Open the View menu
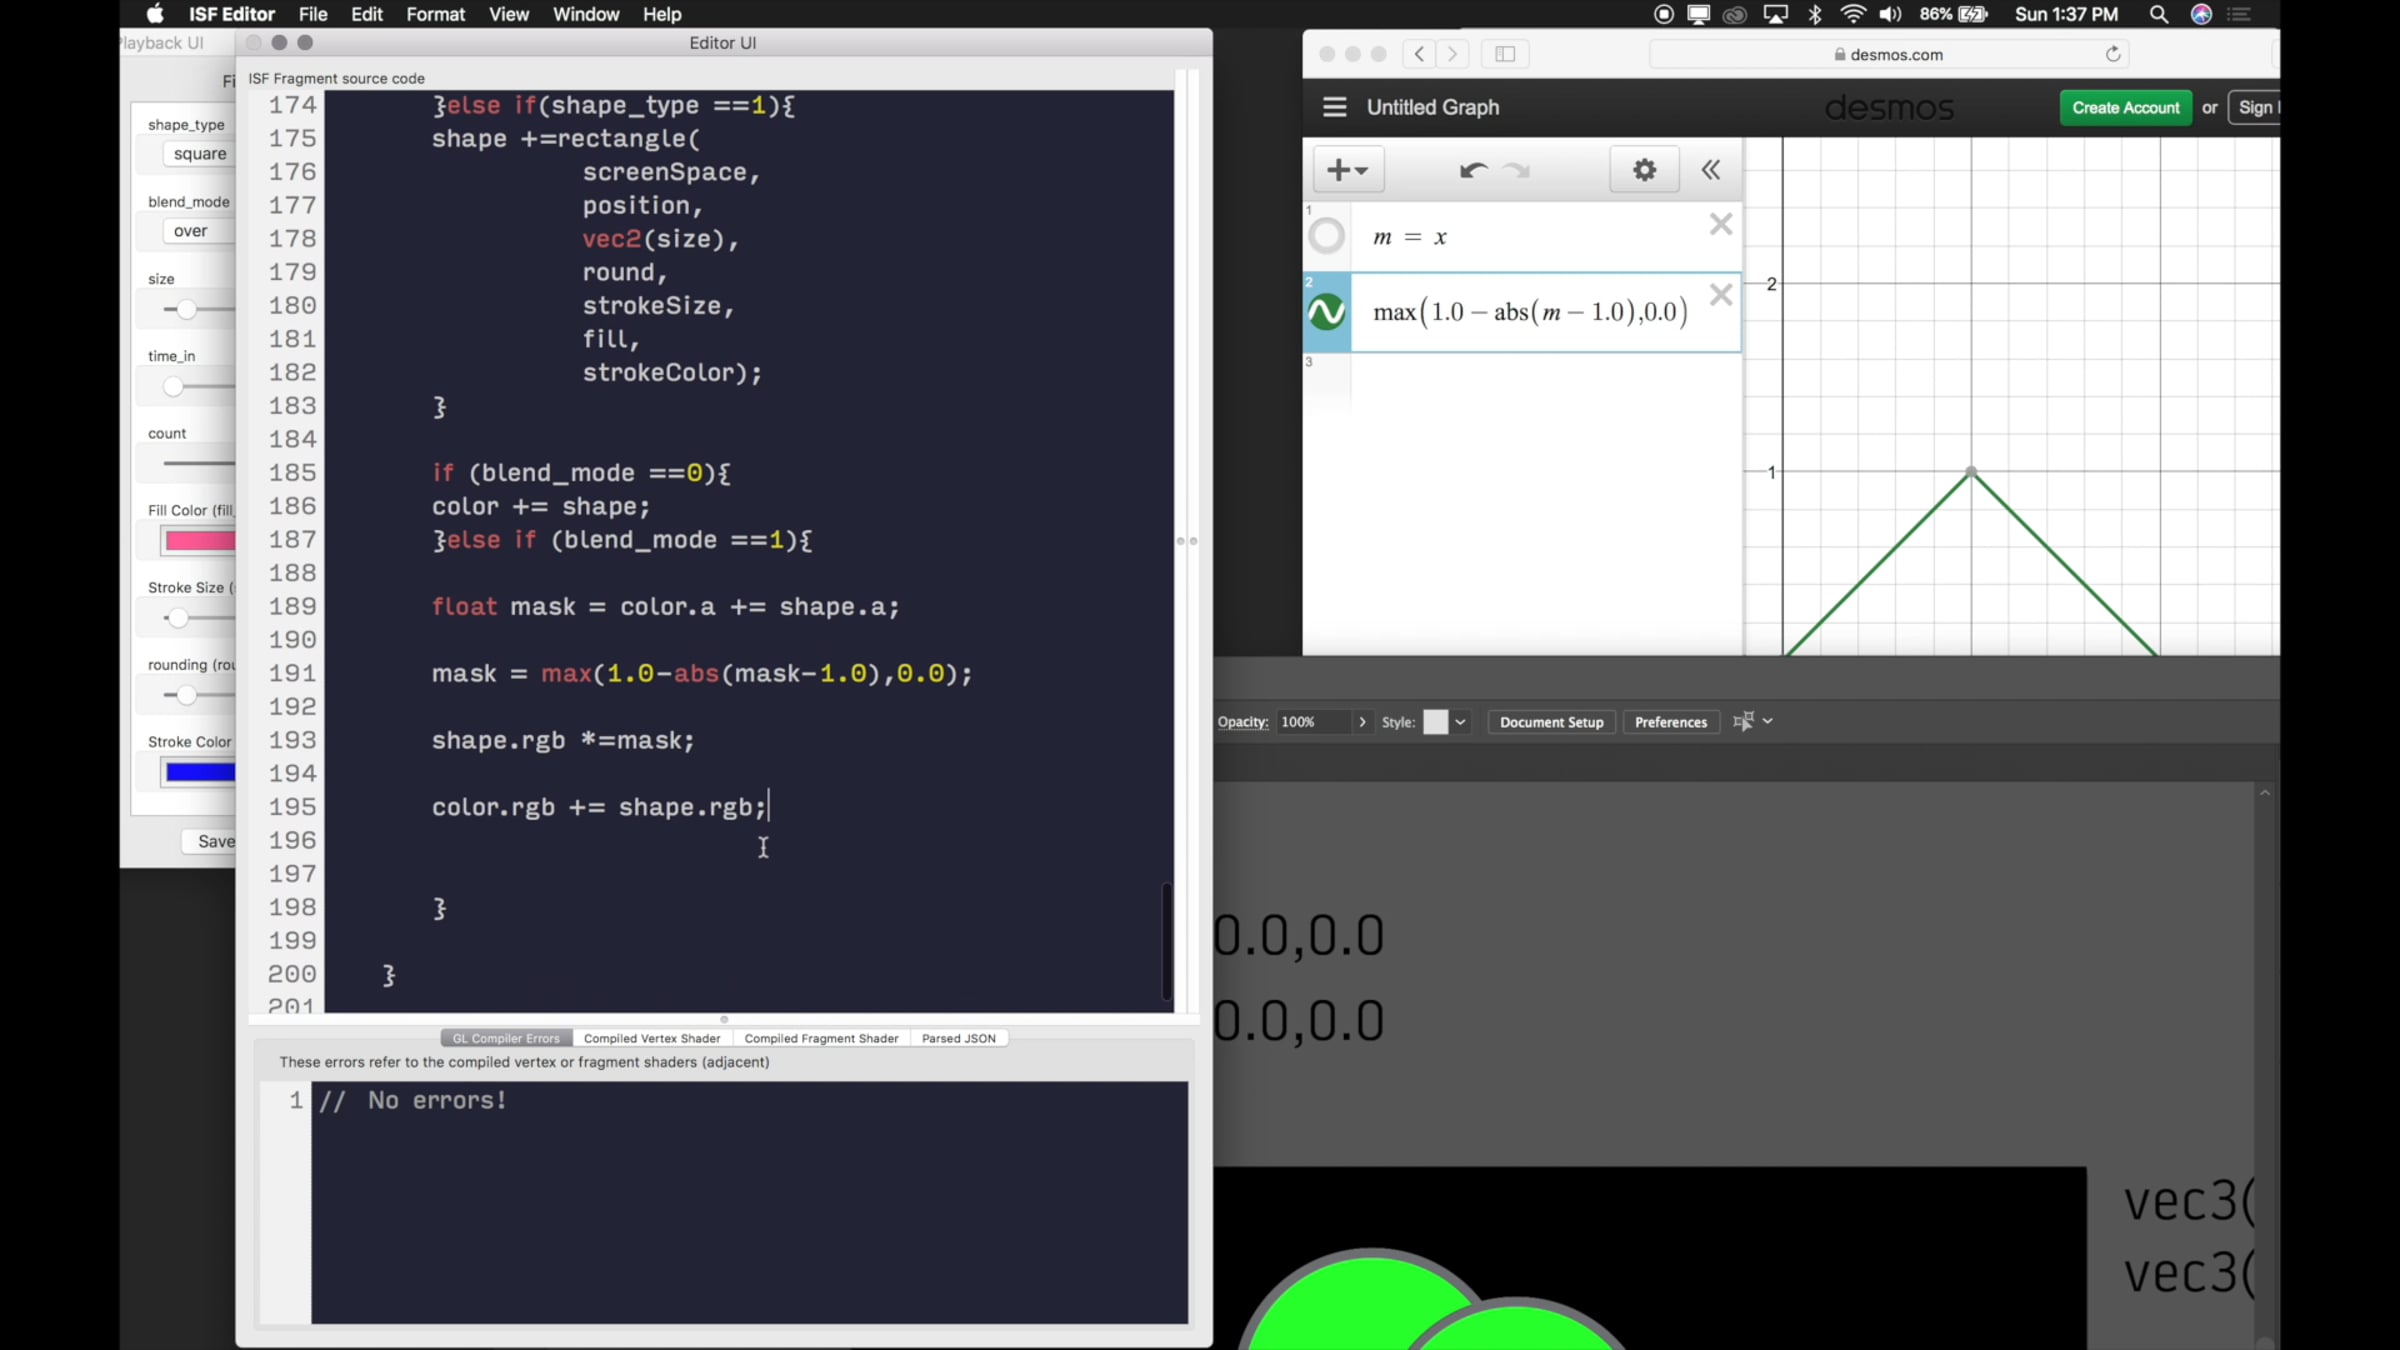The width and height of the screenshot is (2400, 1350). (509, 14)
